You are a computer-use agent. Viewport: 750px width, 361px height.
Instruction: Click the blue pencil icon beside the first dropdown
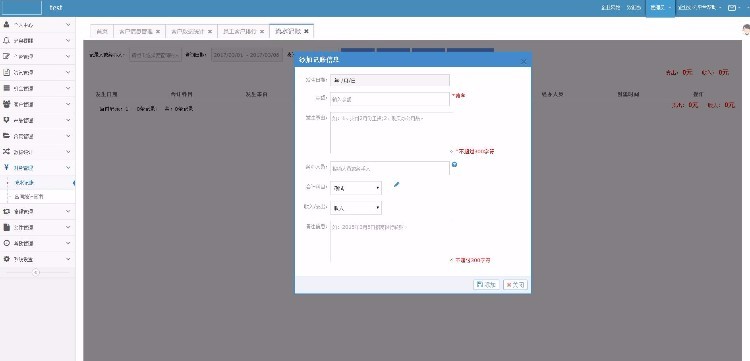tap(396, 185)
